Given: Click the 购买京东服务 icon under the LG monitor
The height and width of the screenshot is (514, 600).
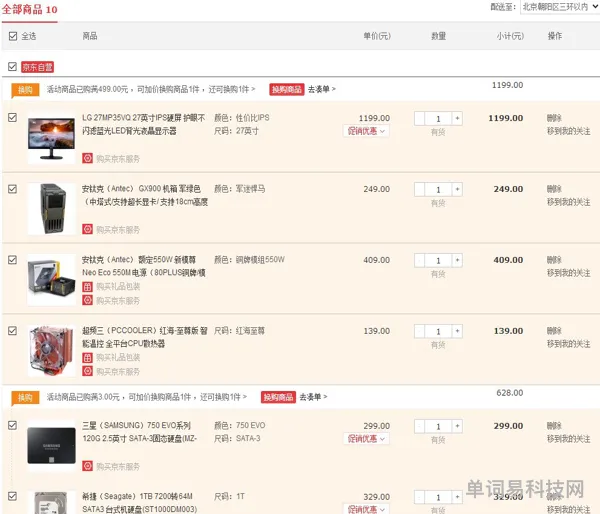Looking at the screenshot, I should tap(88, 158).
